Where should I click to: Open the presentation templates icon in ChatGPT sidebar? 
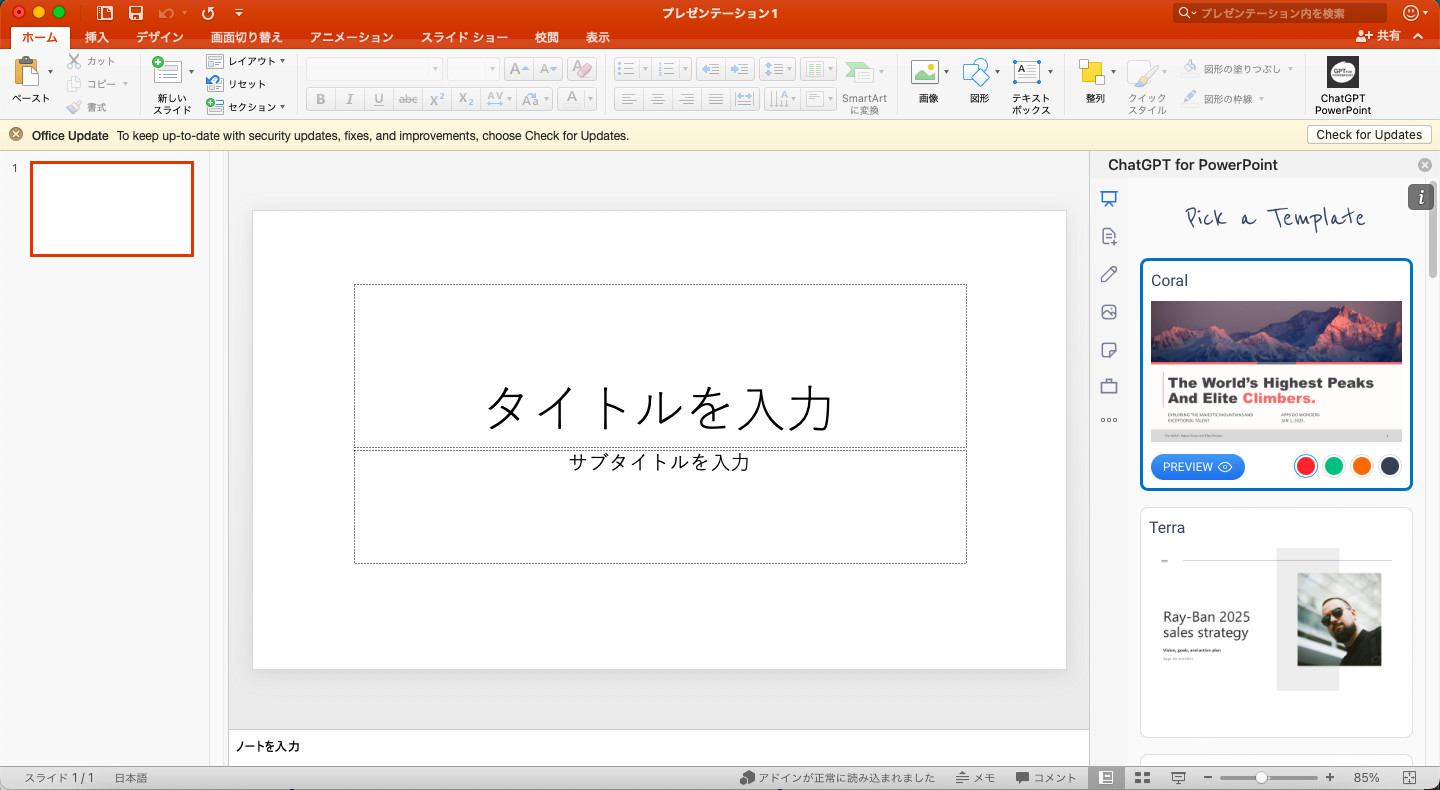click(1108, 199)
